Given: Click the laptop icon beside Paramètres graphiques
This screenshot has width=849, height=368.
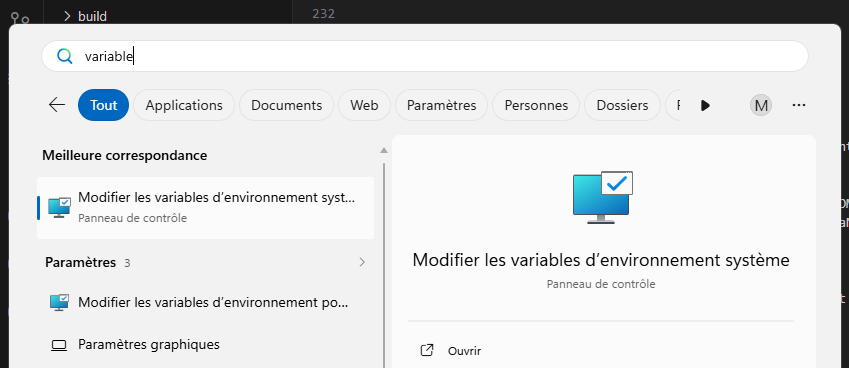Looking at the screenshot, I should (x=58, y=345).
